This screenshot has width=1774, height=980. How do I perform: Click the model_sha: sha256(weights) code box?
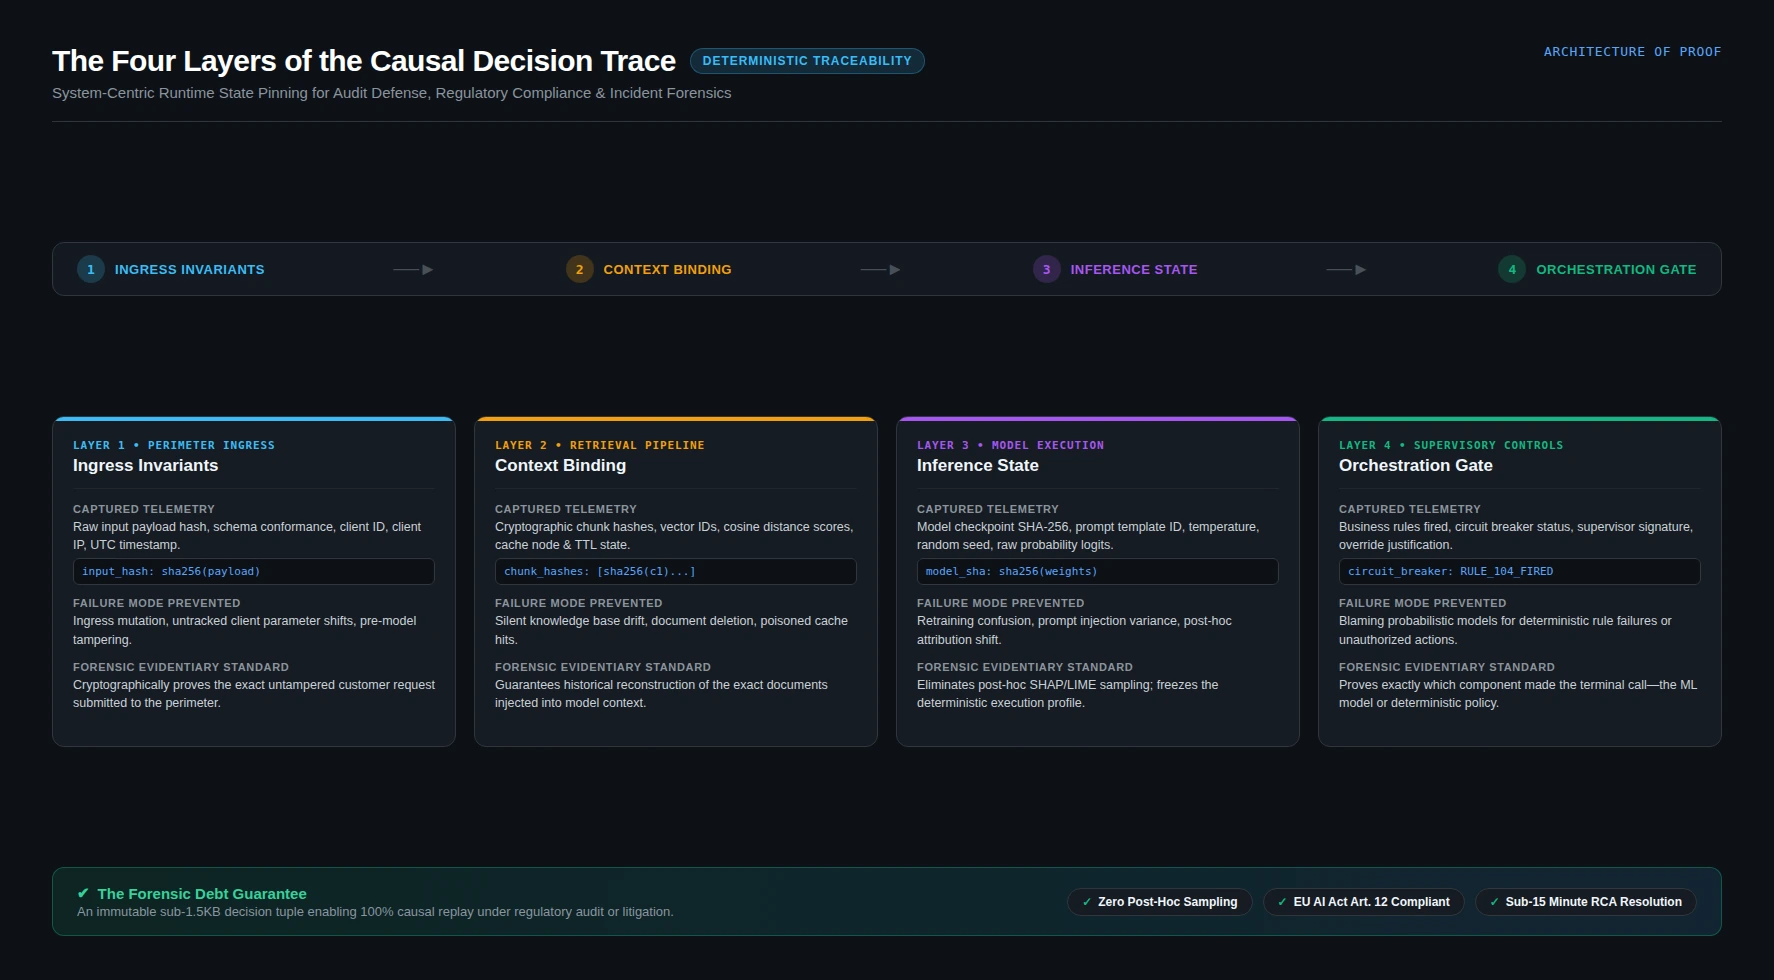coord(1098,571)
